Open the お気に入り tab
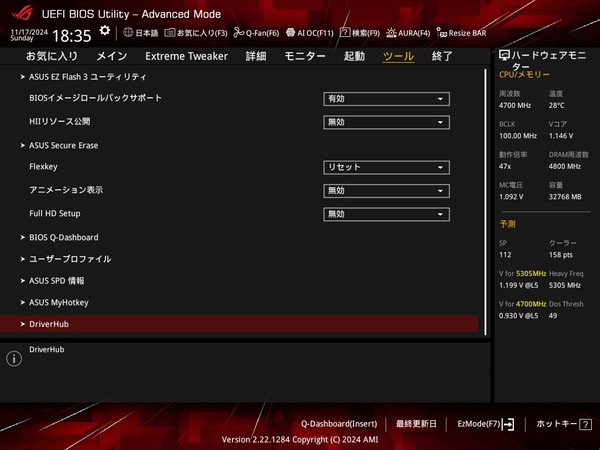 tap(52, 56)
